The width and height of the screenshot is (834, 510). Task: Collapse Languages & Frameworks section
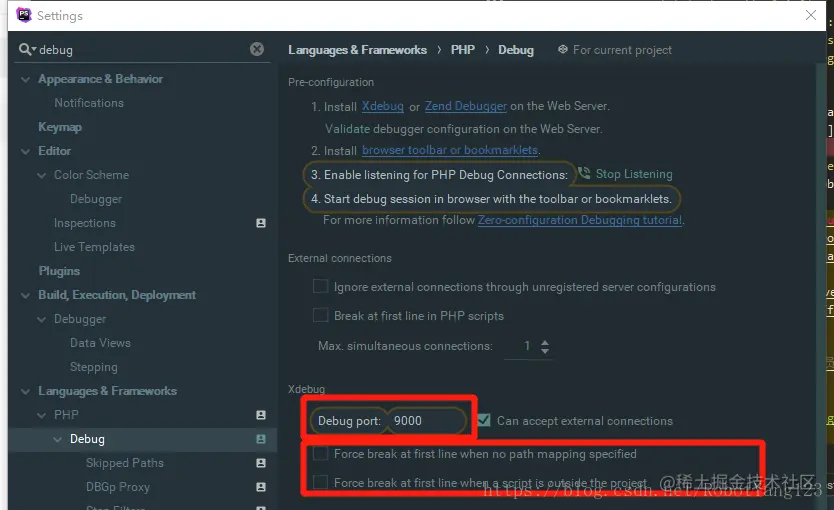point(25,391)
